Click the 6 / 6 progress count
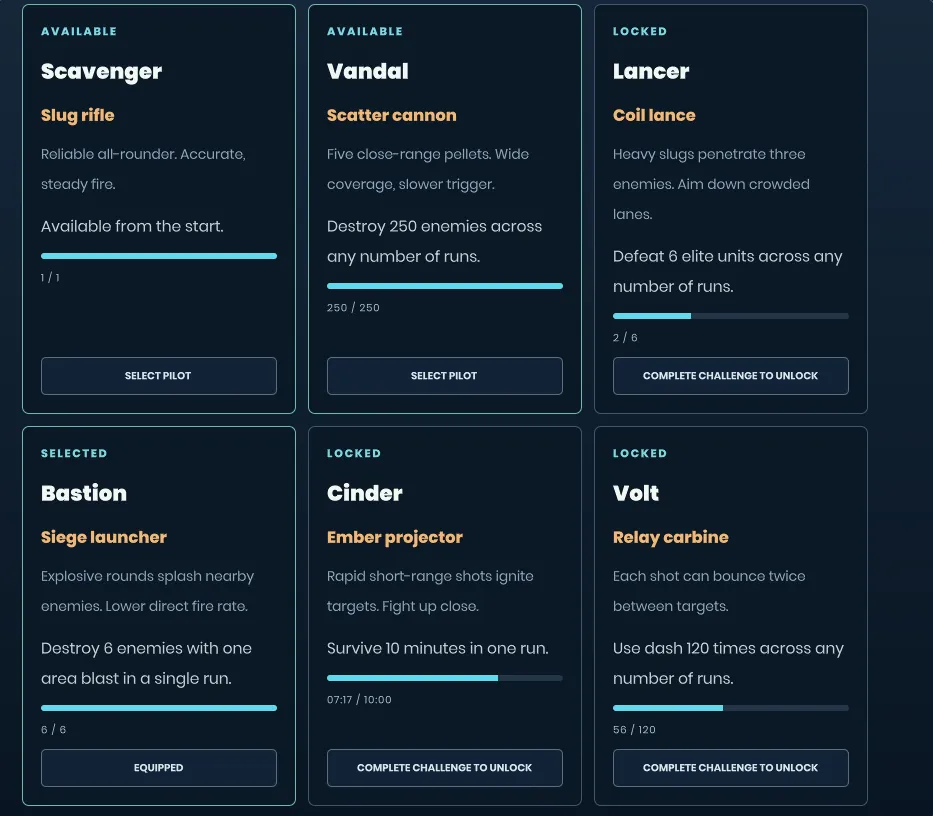The width and height of the screenshot is (933, 816). pyautogui.click(x=53, y=730)
